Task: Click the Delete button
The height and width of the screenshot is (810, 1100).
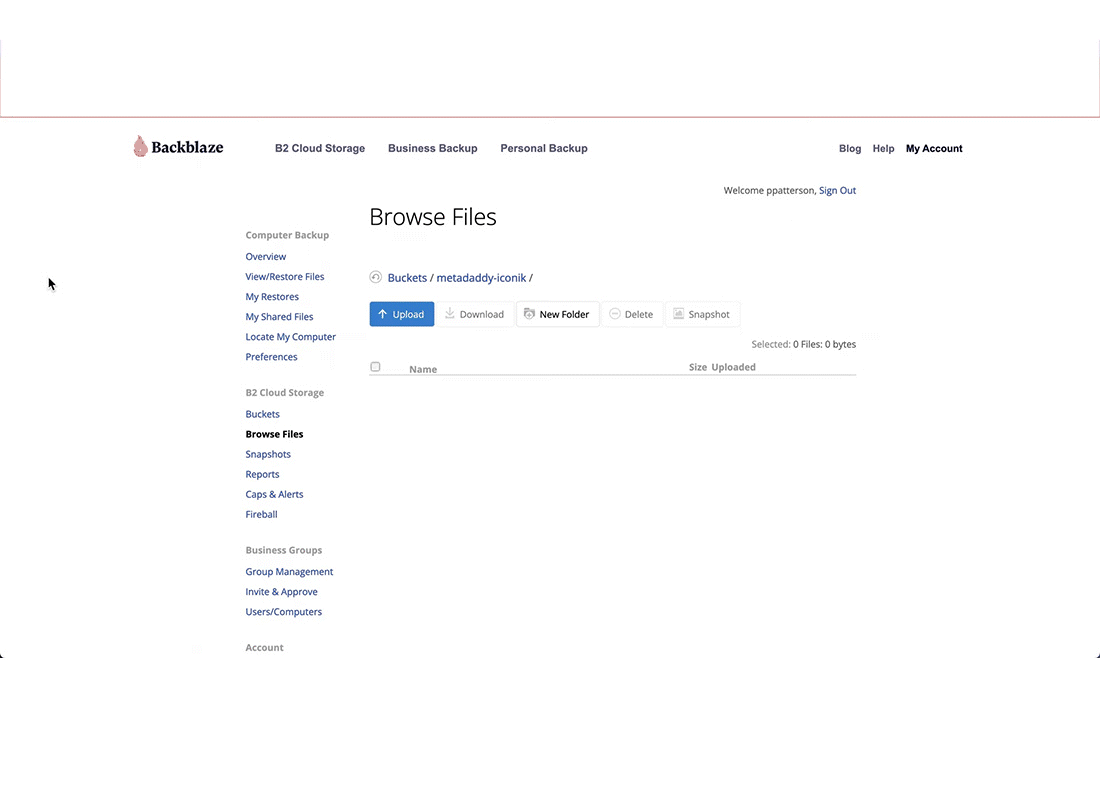Action: click(x=631, y=314)
